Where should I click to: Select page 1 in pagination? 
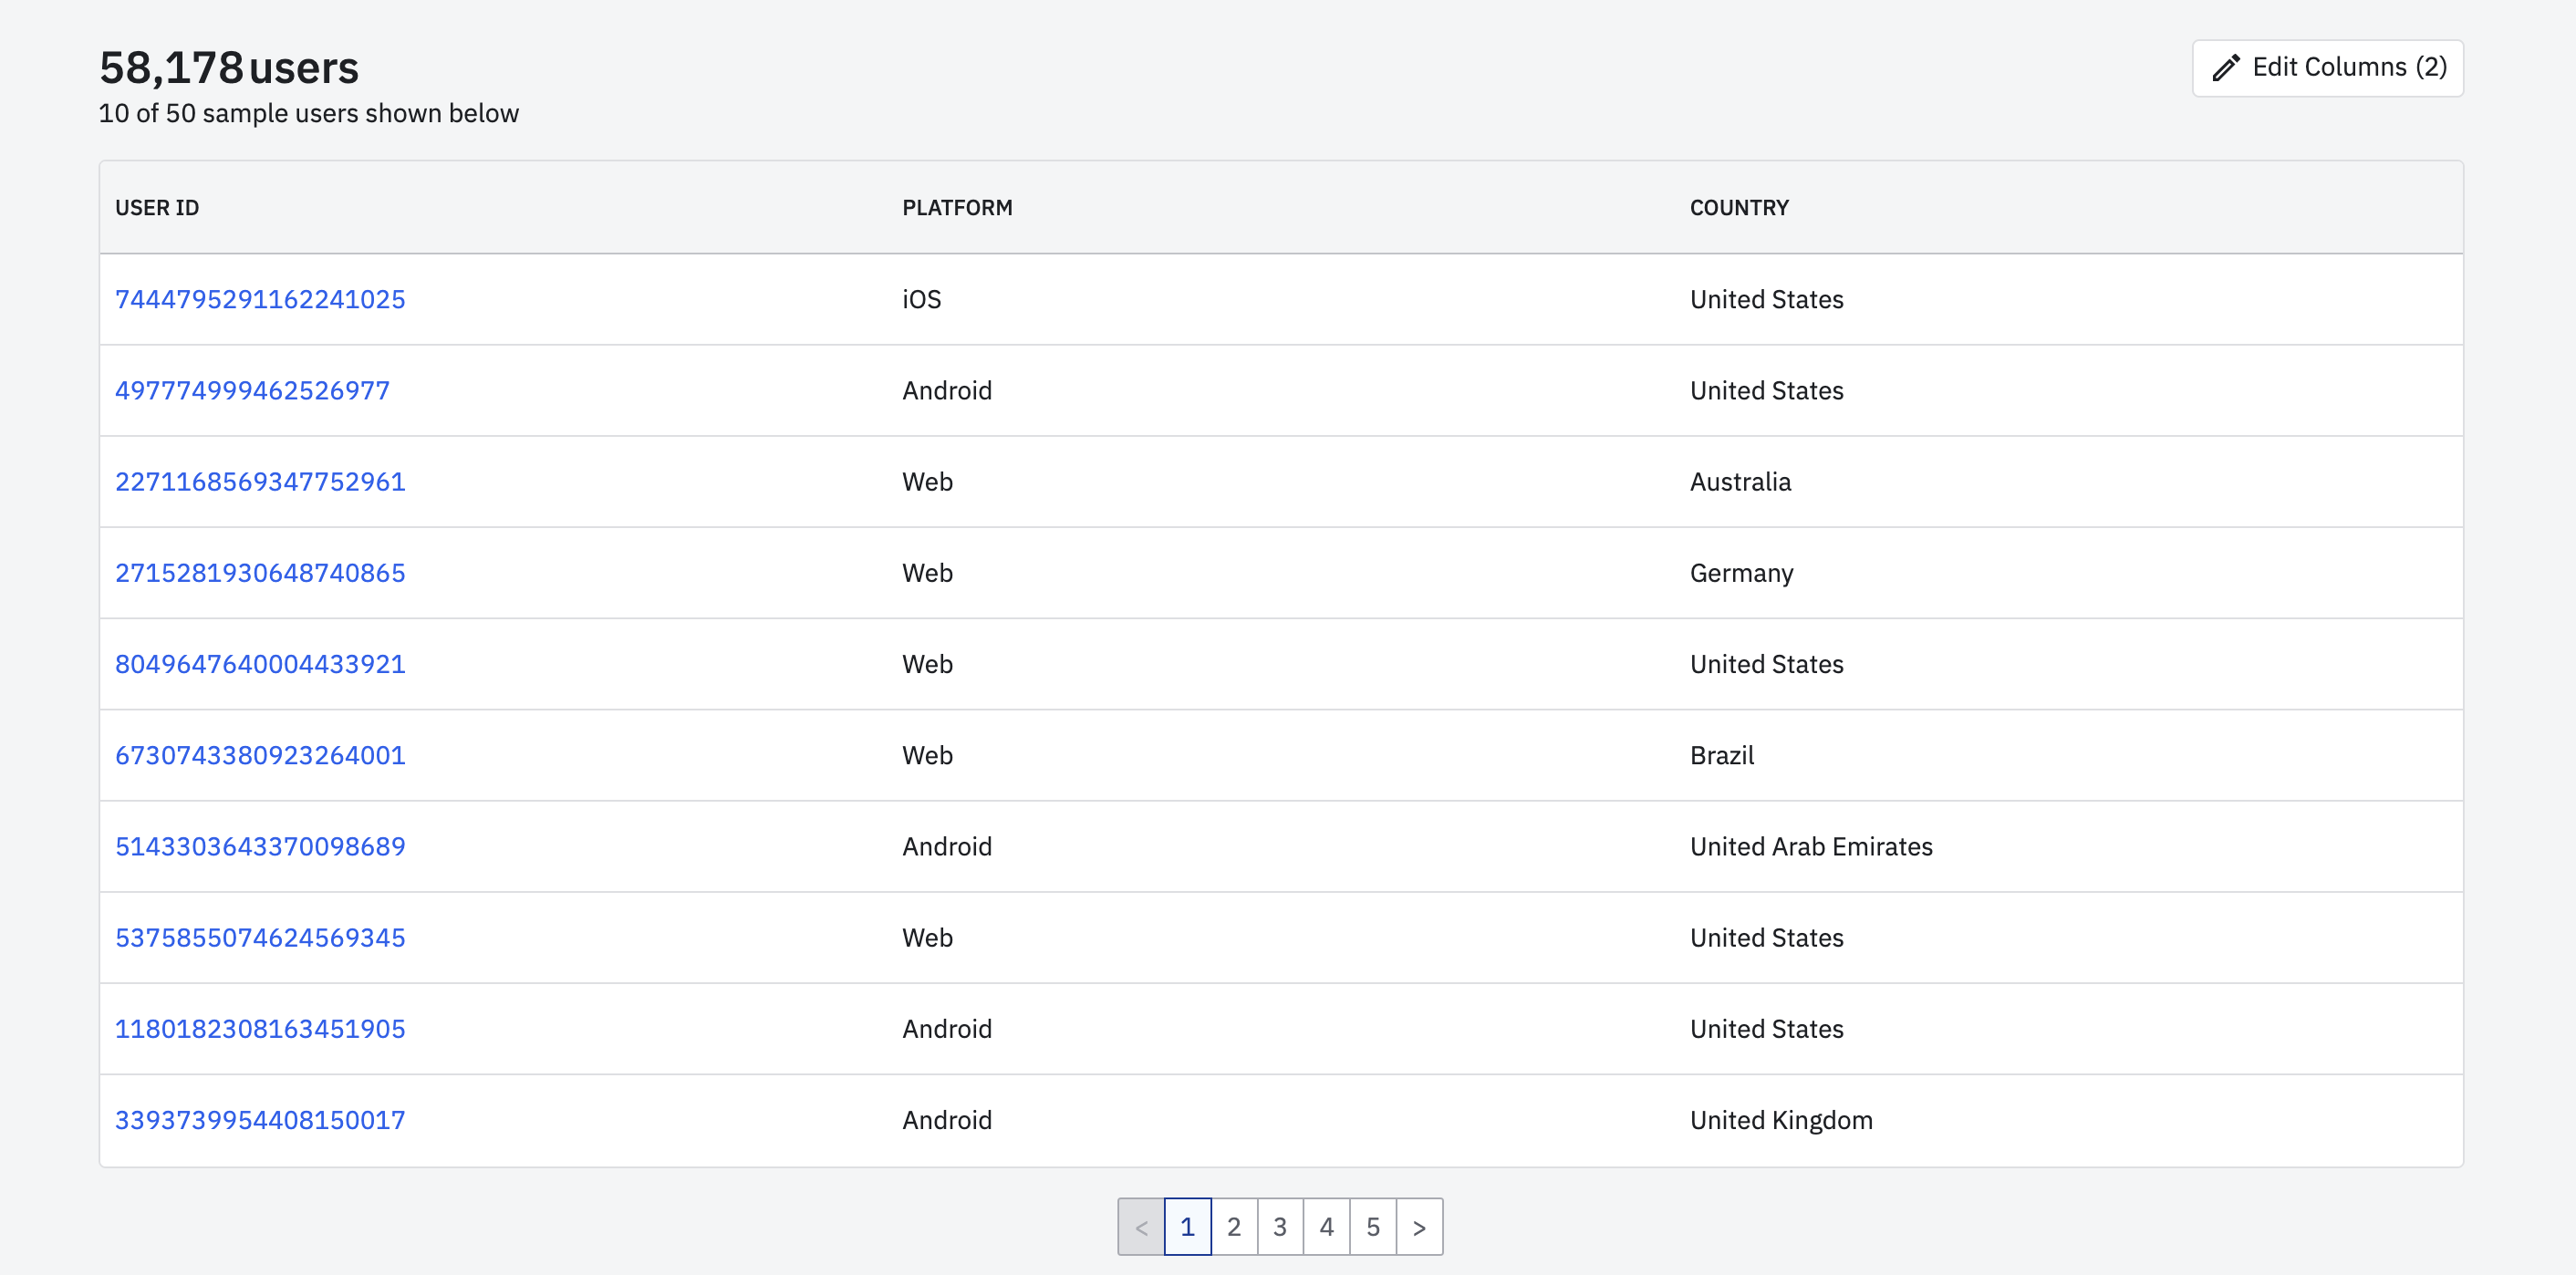[x=1187, y=1227]
